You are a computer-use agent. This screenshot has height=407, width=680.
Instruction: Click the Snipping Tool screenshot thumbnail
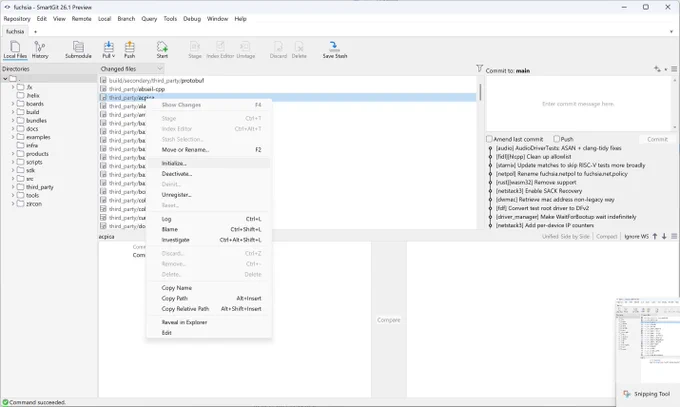tap(648, 340)
